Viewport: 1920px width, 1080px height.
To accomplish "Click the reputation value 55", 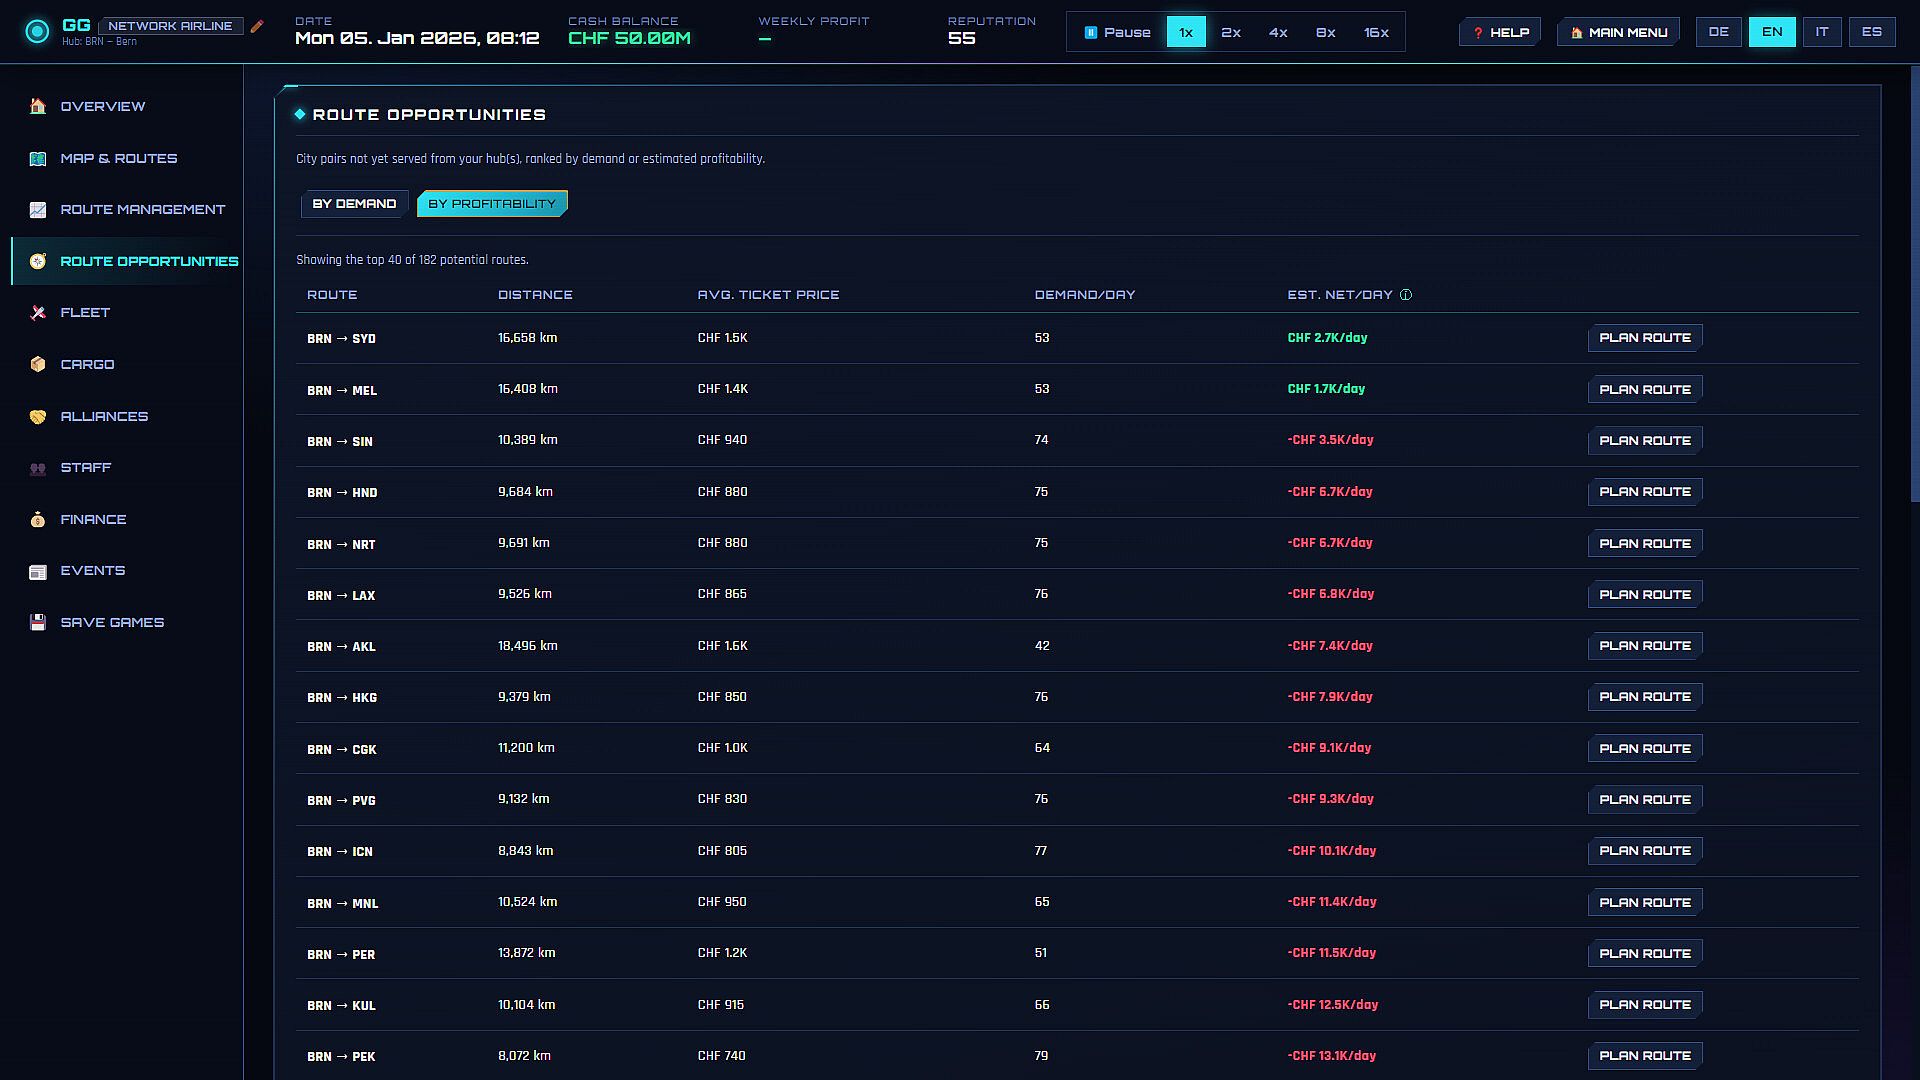I will 961,38.
